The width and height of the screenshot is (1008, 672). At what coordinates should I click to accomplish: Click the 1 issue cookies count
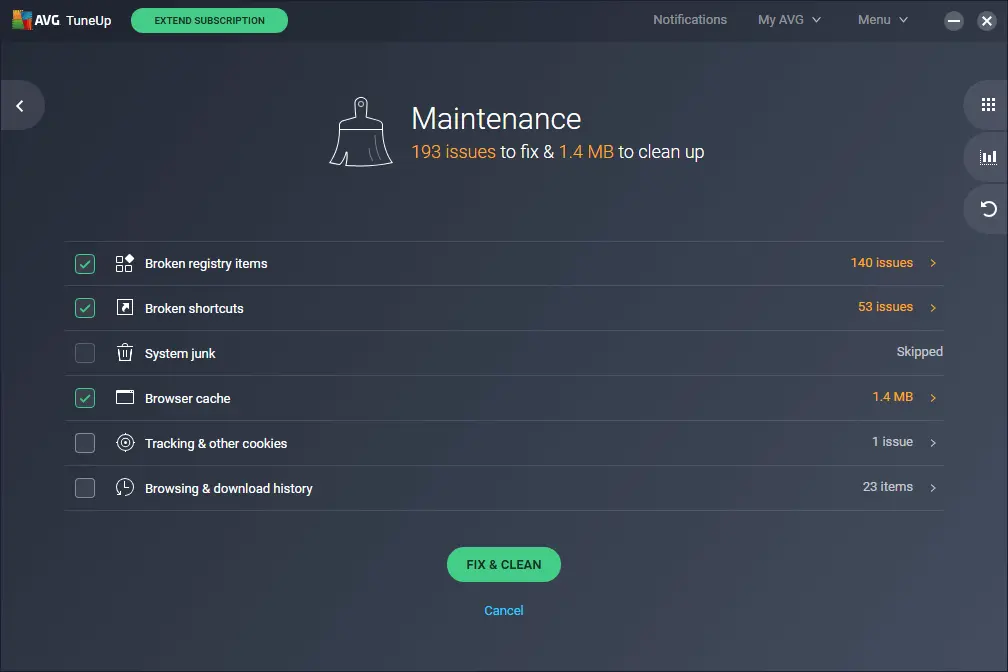point(892,442)
